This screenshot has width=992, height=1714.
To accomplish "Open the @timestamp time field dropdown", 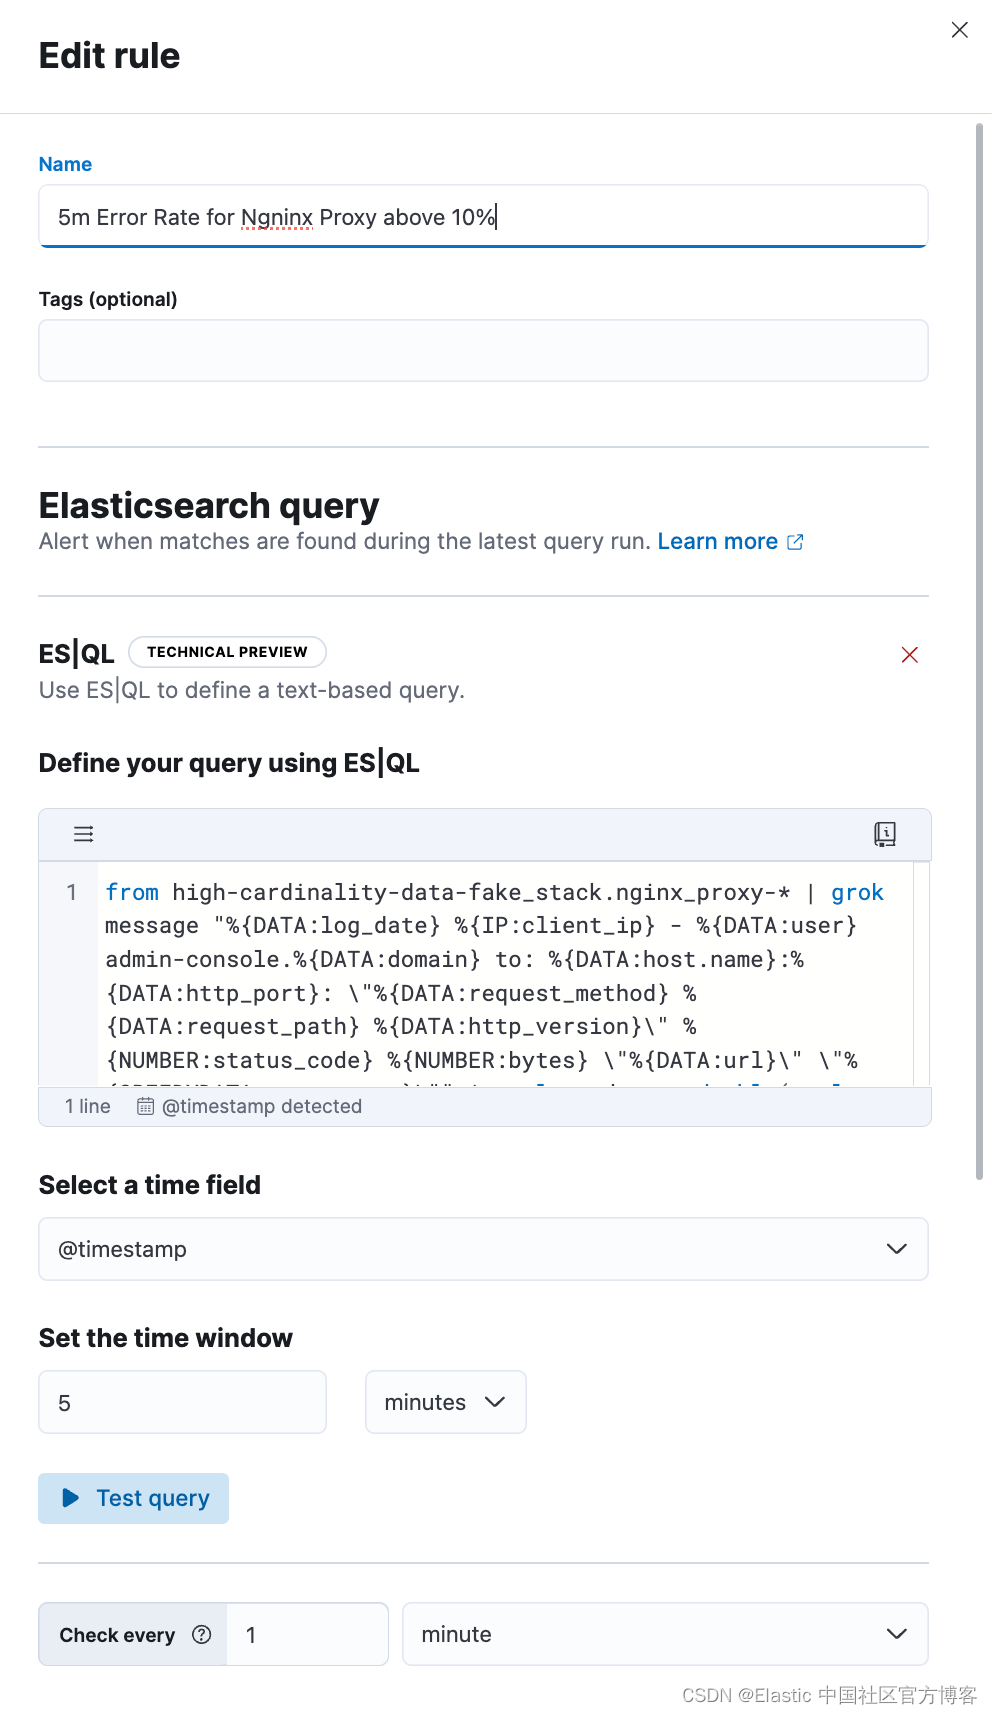I will [x=483, y=1249].
